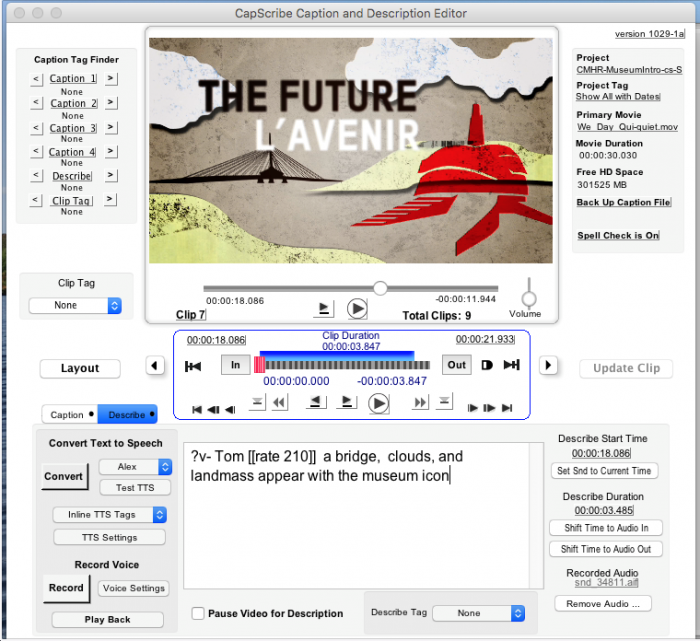The height and width of the screenshot is (641, 700).
Task: Click the striped clip scrubber bar
Action: [x=342, y=365]
